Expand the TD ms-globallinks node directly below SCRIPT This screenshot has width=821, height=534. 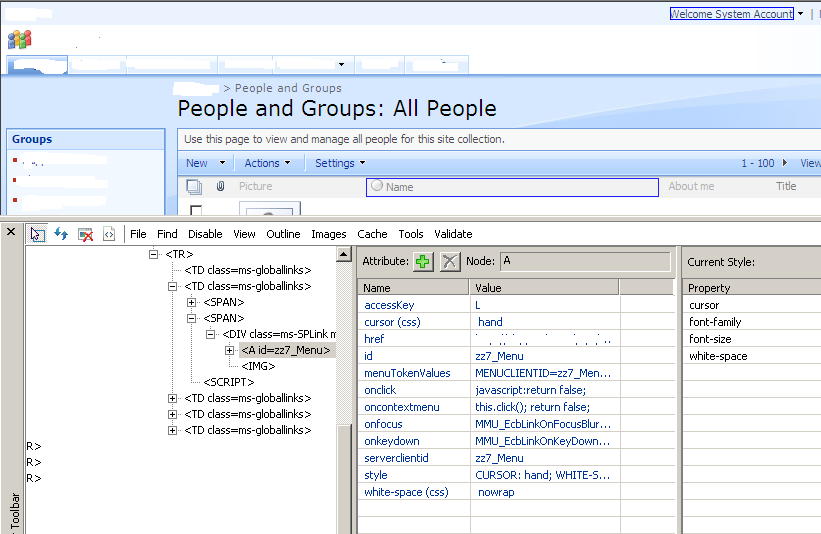click(x=172, y=398)
